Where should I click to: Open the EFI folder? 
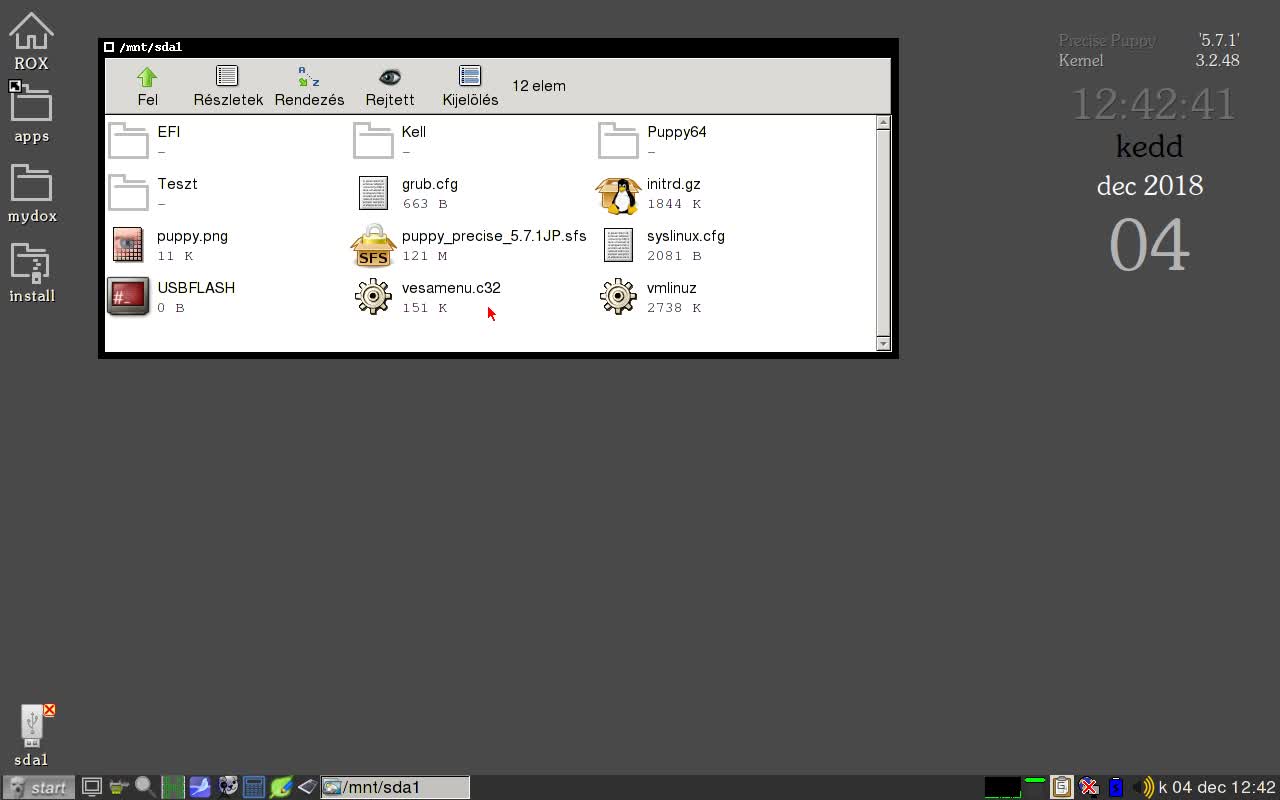(128, 140)
